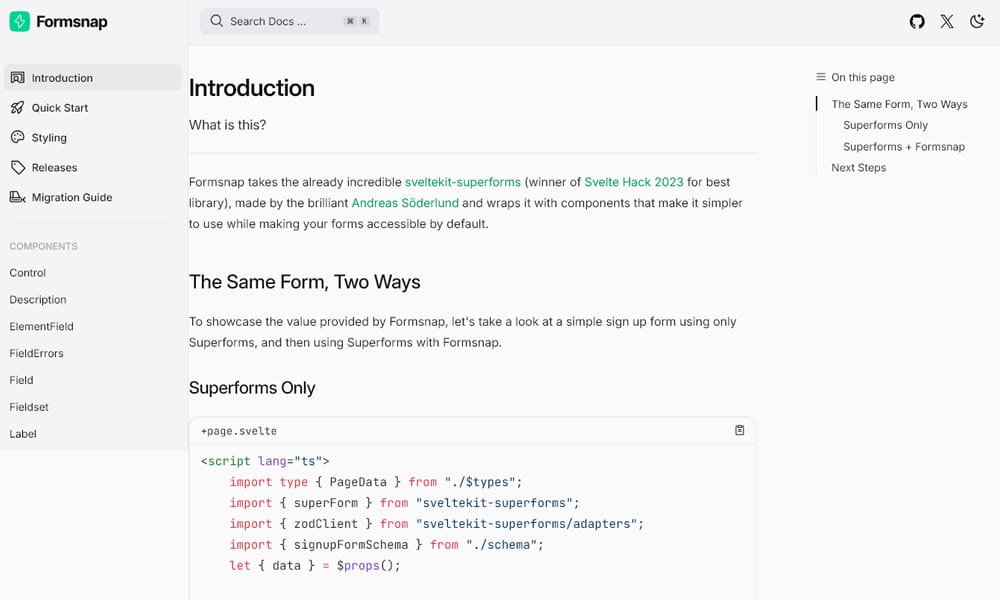Open the ElementField component docs
1000x600 pixels.
point(41,326)
